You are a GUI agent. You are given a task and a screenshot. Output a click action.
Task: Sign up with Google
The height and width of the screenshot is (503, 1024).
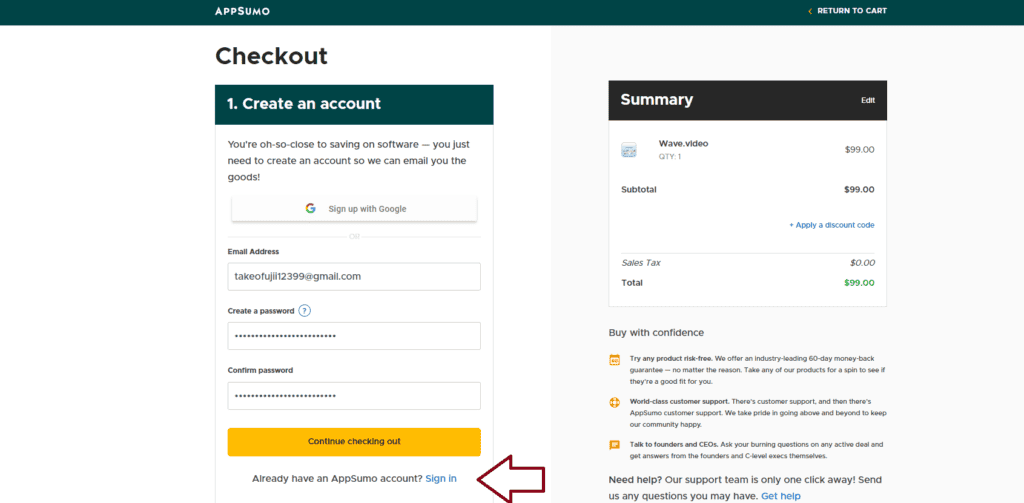354,209
